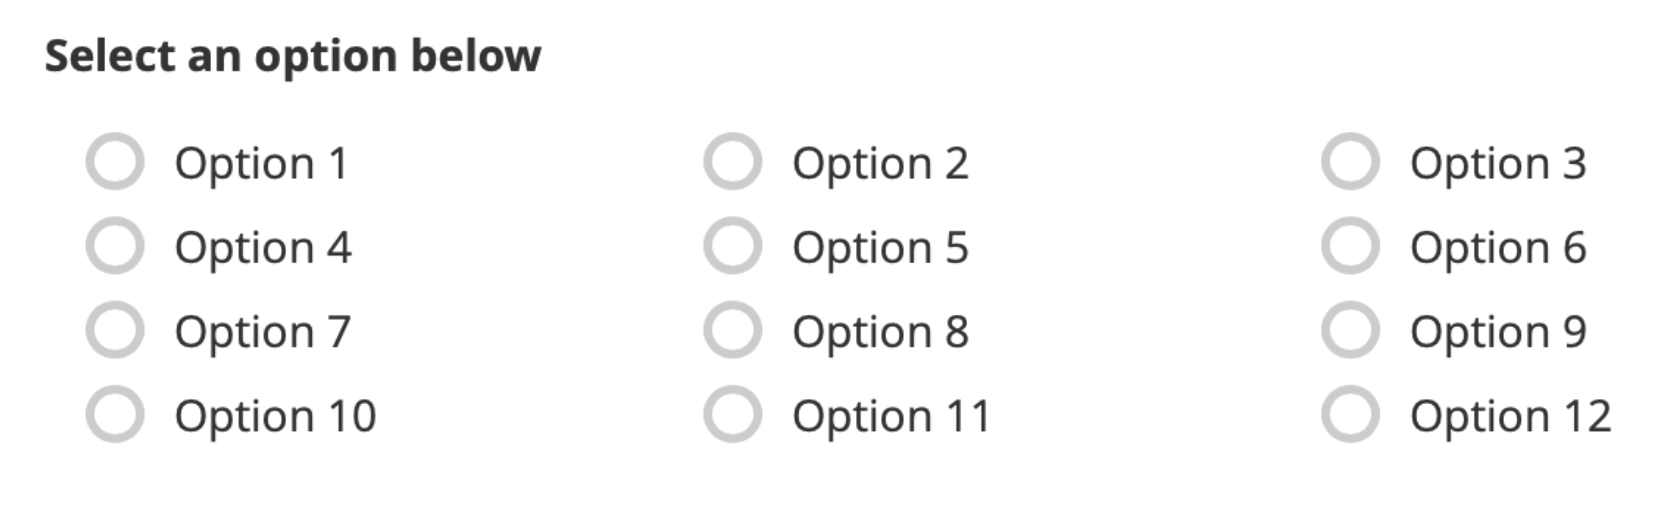Click the "Option 1" text label

pos(261,163)
